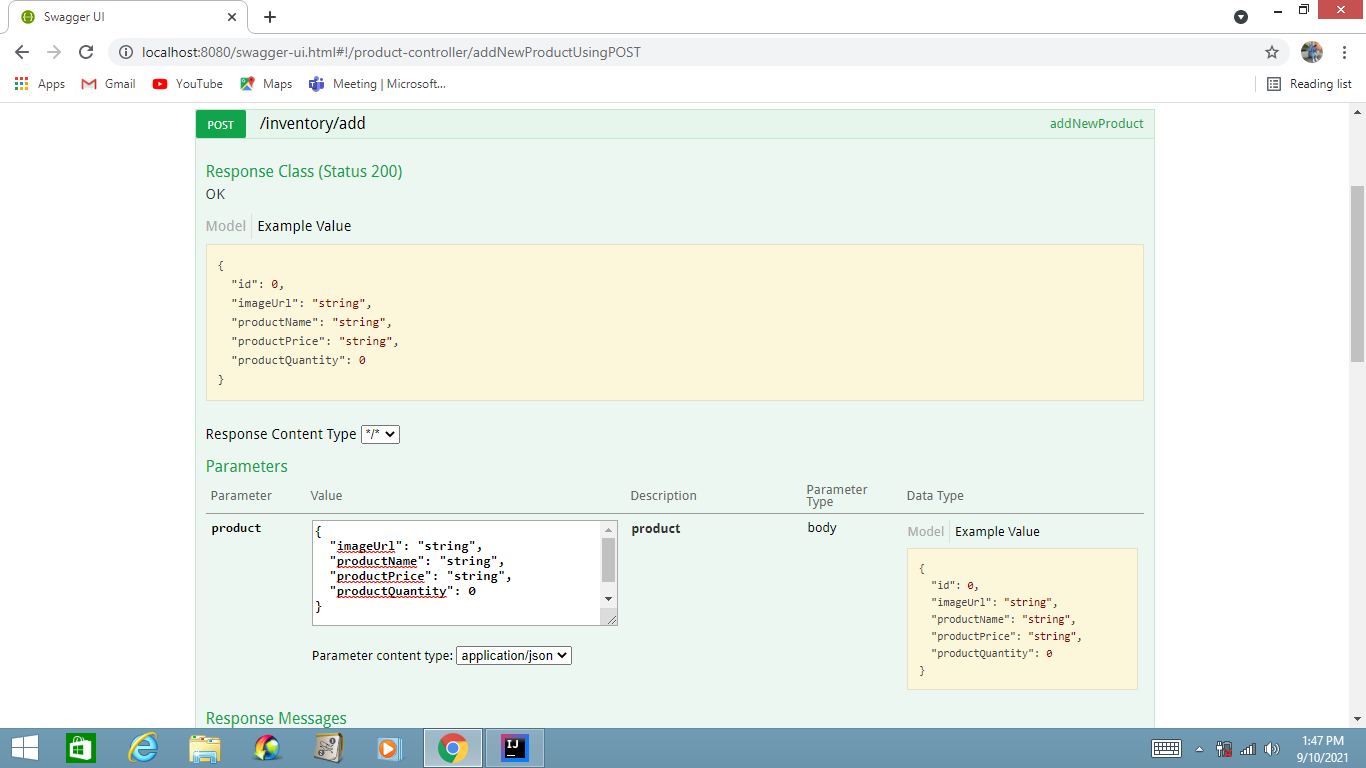Click the back navigation arrow
Viewport: 1366px width, 768px height.
tap(21, 52)
